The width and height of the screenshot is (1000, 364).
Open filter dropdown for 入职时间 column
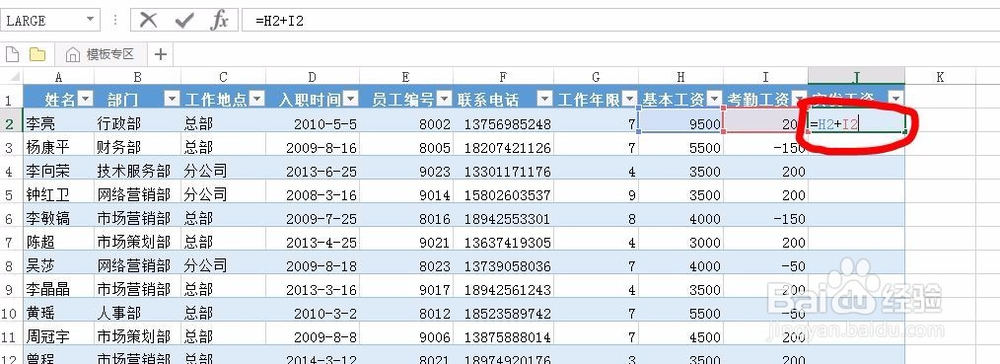tap(350, 99)
